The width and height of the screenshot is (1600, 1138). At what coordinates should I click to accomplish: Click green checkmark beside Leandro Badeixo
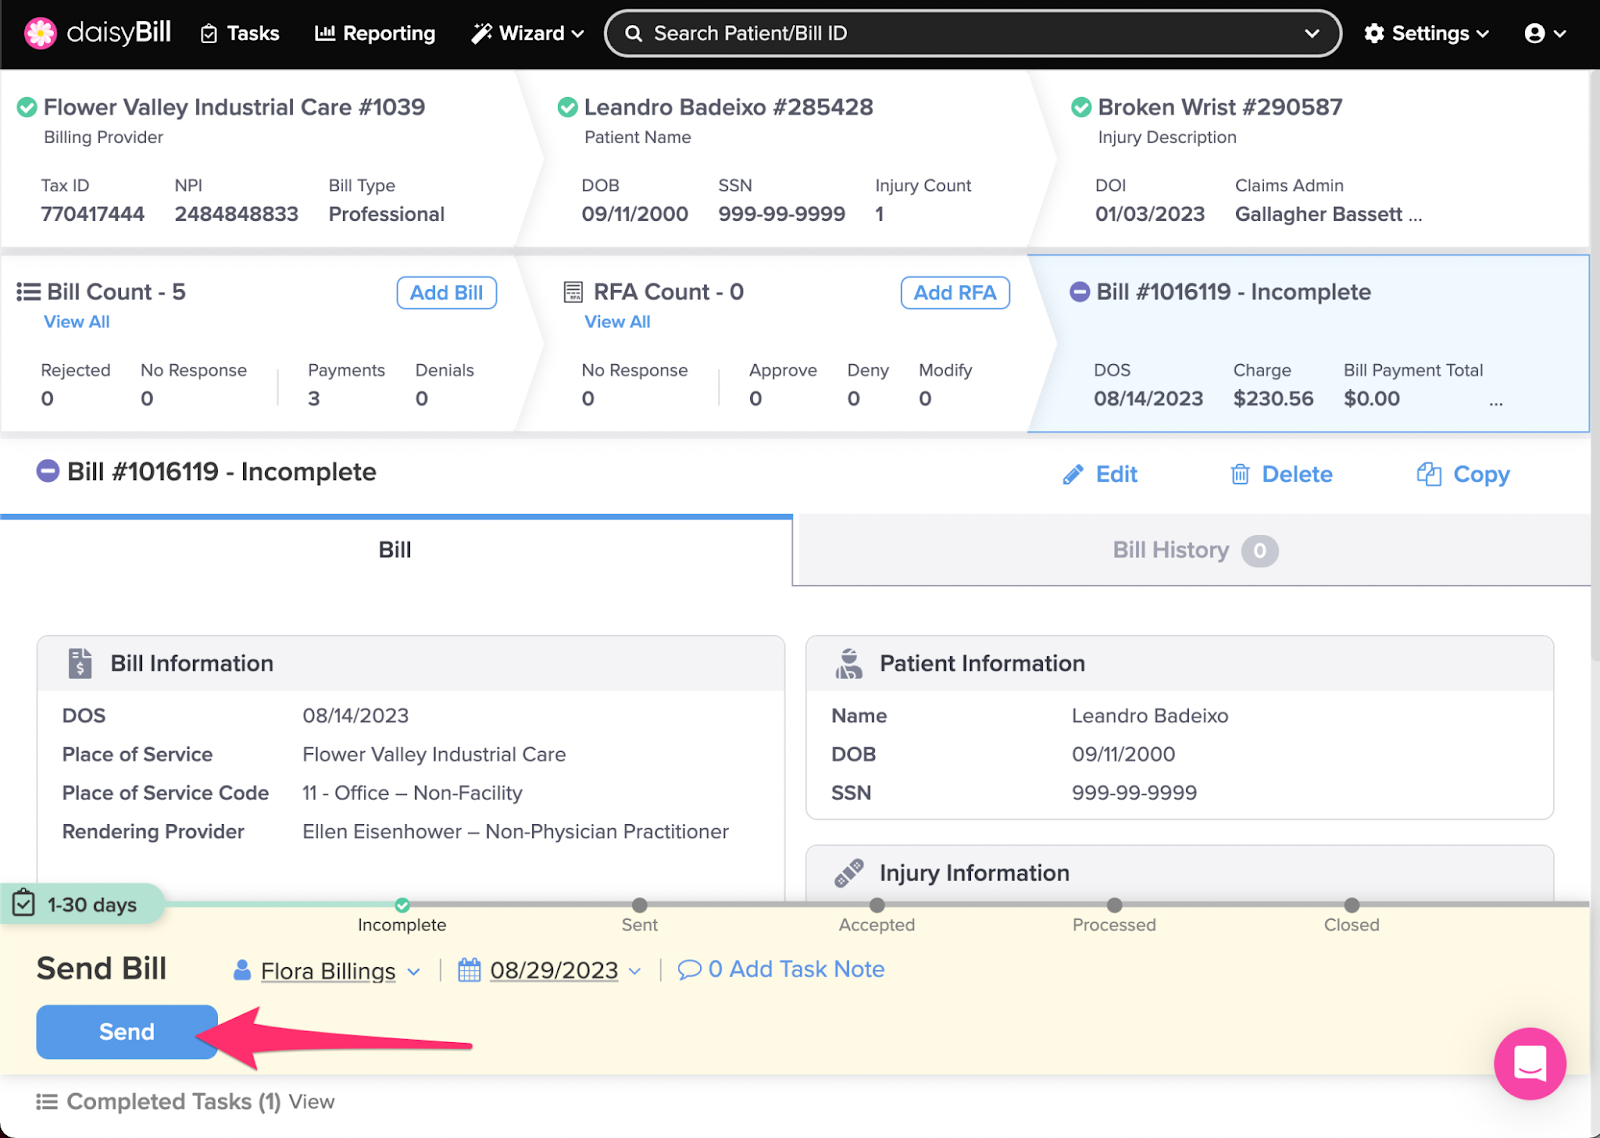point(567,107)
